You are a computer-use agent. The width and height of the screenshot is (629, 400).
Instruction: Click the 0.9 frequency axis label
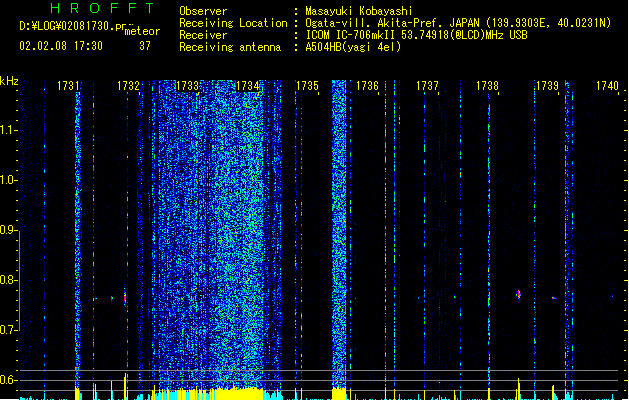8,230
